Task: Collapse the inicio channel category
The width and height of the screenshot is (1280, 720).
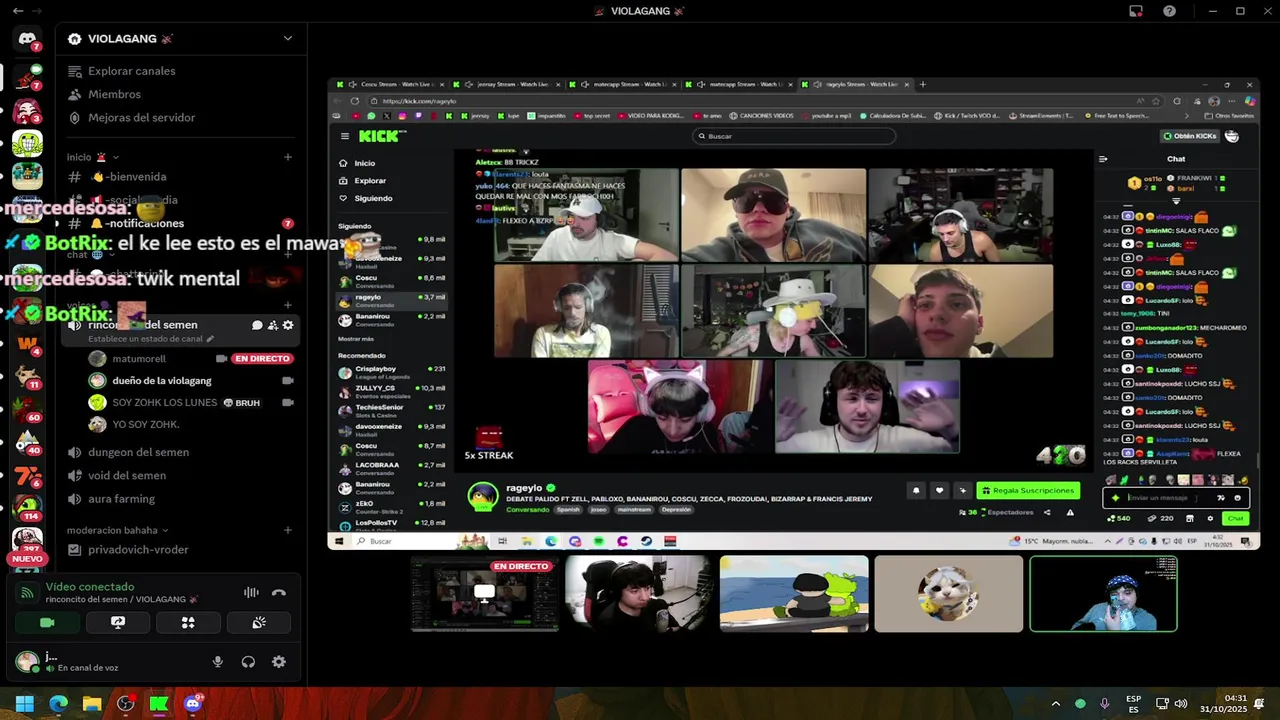Action: [93, 157]
